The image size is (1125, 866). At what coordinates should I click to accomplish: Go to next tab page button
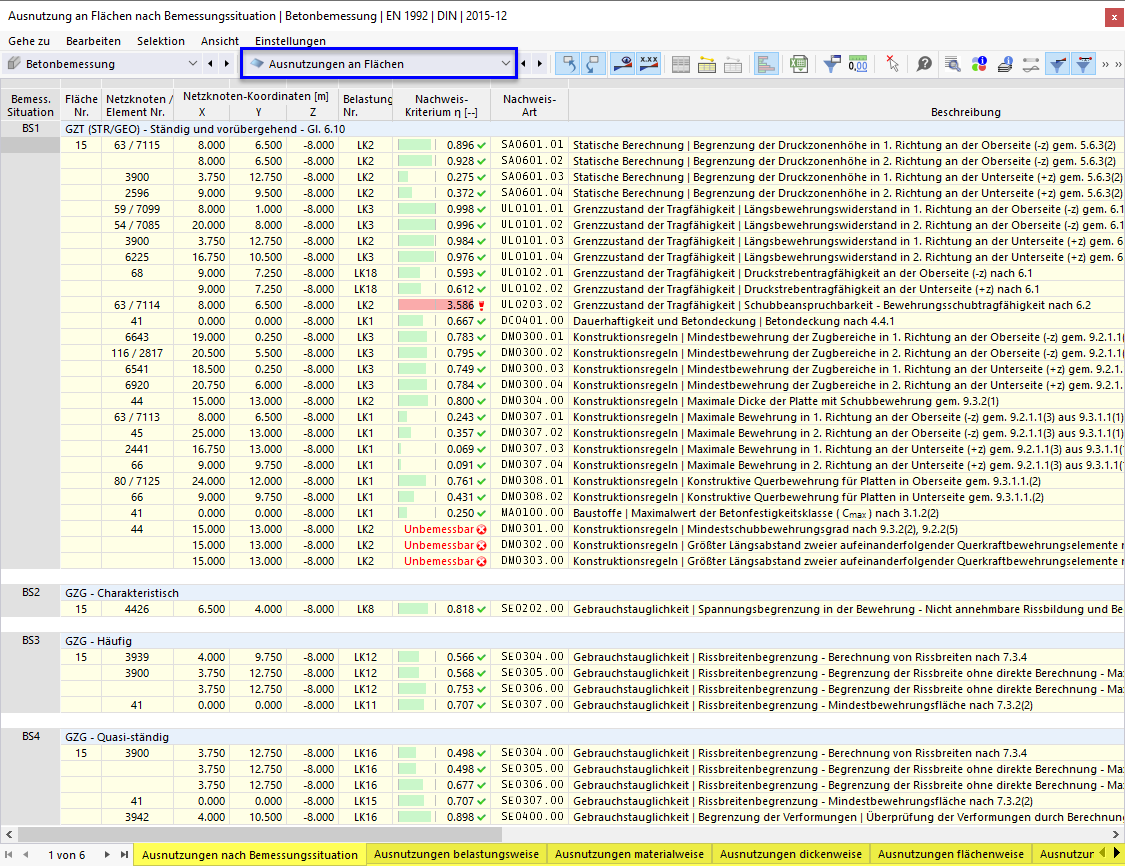tap(107, 854)
